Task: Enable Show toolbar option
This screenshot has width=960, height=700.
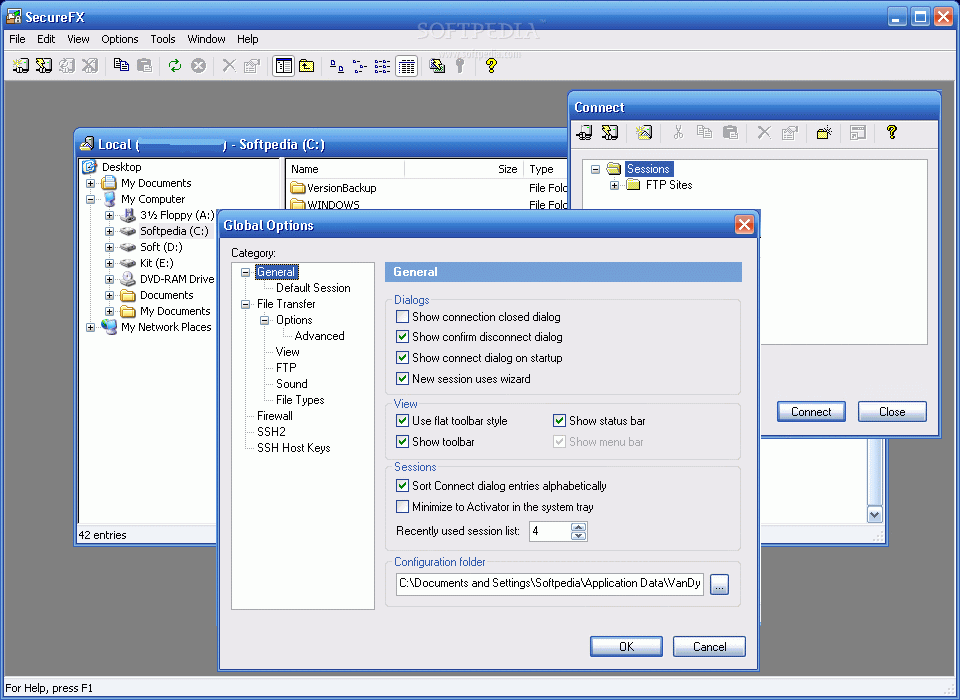Action: [402, 441]
